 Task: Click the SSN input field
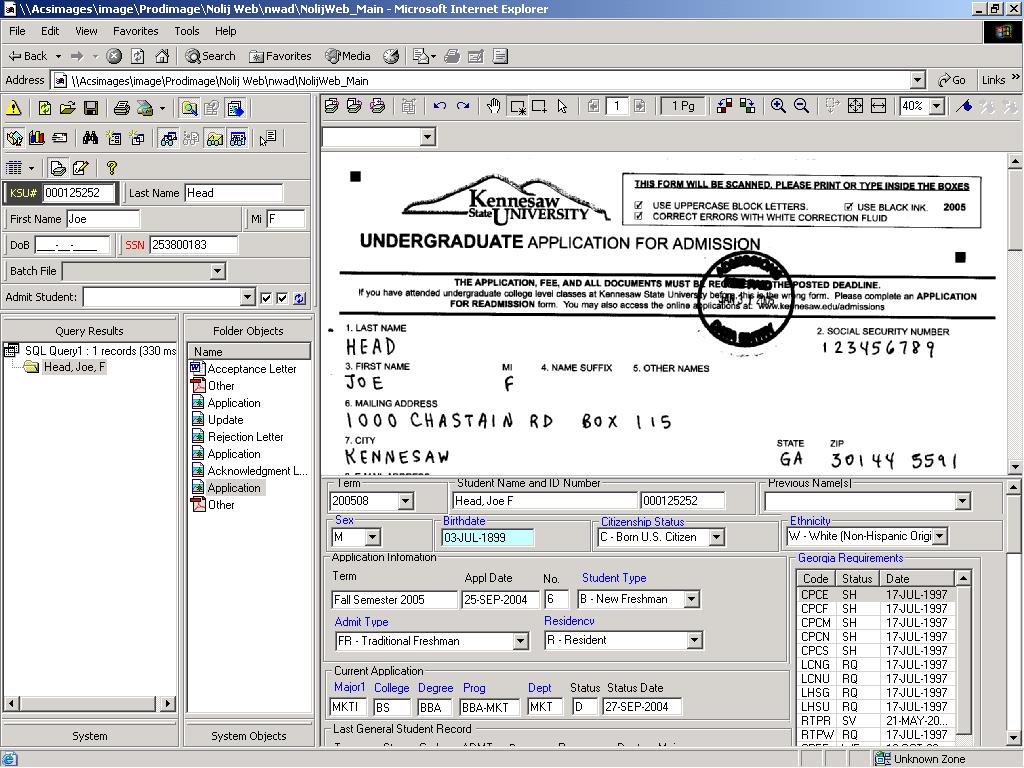[x=193, y=245]
